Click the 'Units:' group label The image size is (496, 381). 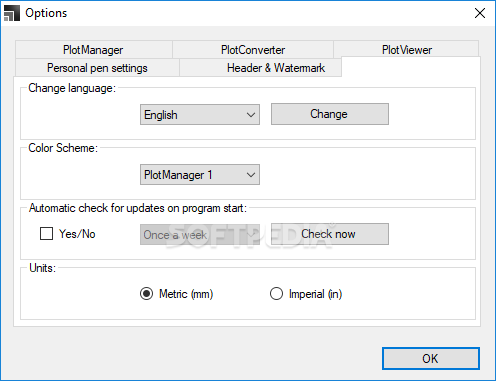point(42,268)
